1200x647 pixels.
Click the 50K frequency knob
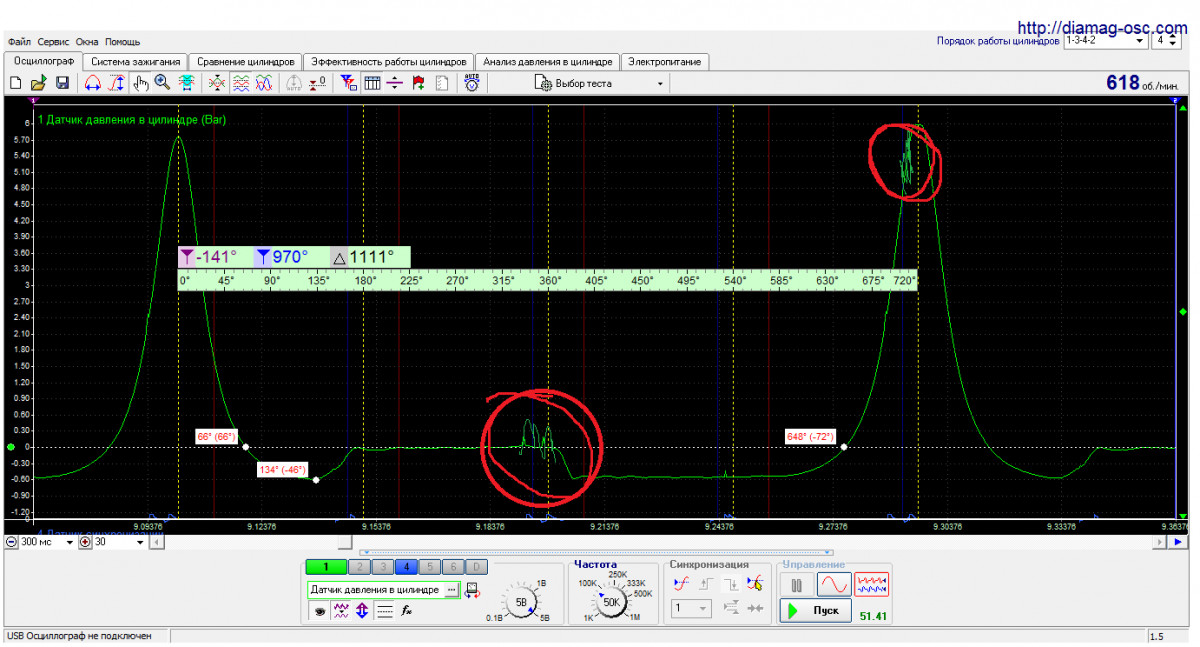click(612, 603)
